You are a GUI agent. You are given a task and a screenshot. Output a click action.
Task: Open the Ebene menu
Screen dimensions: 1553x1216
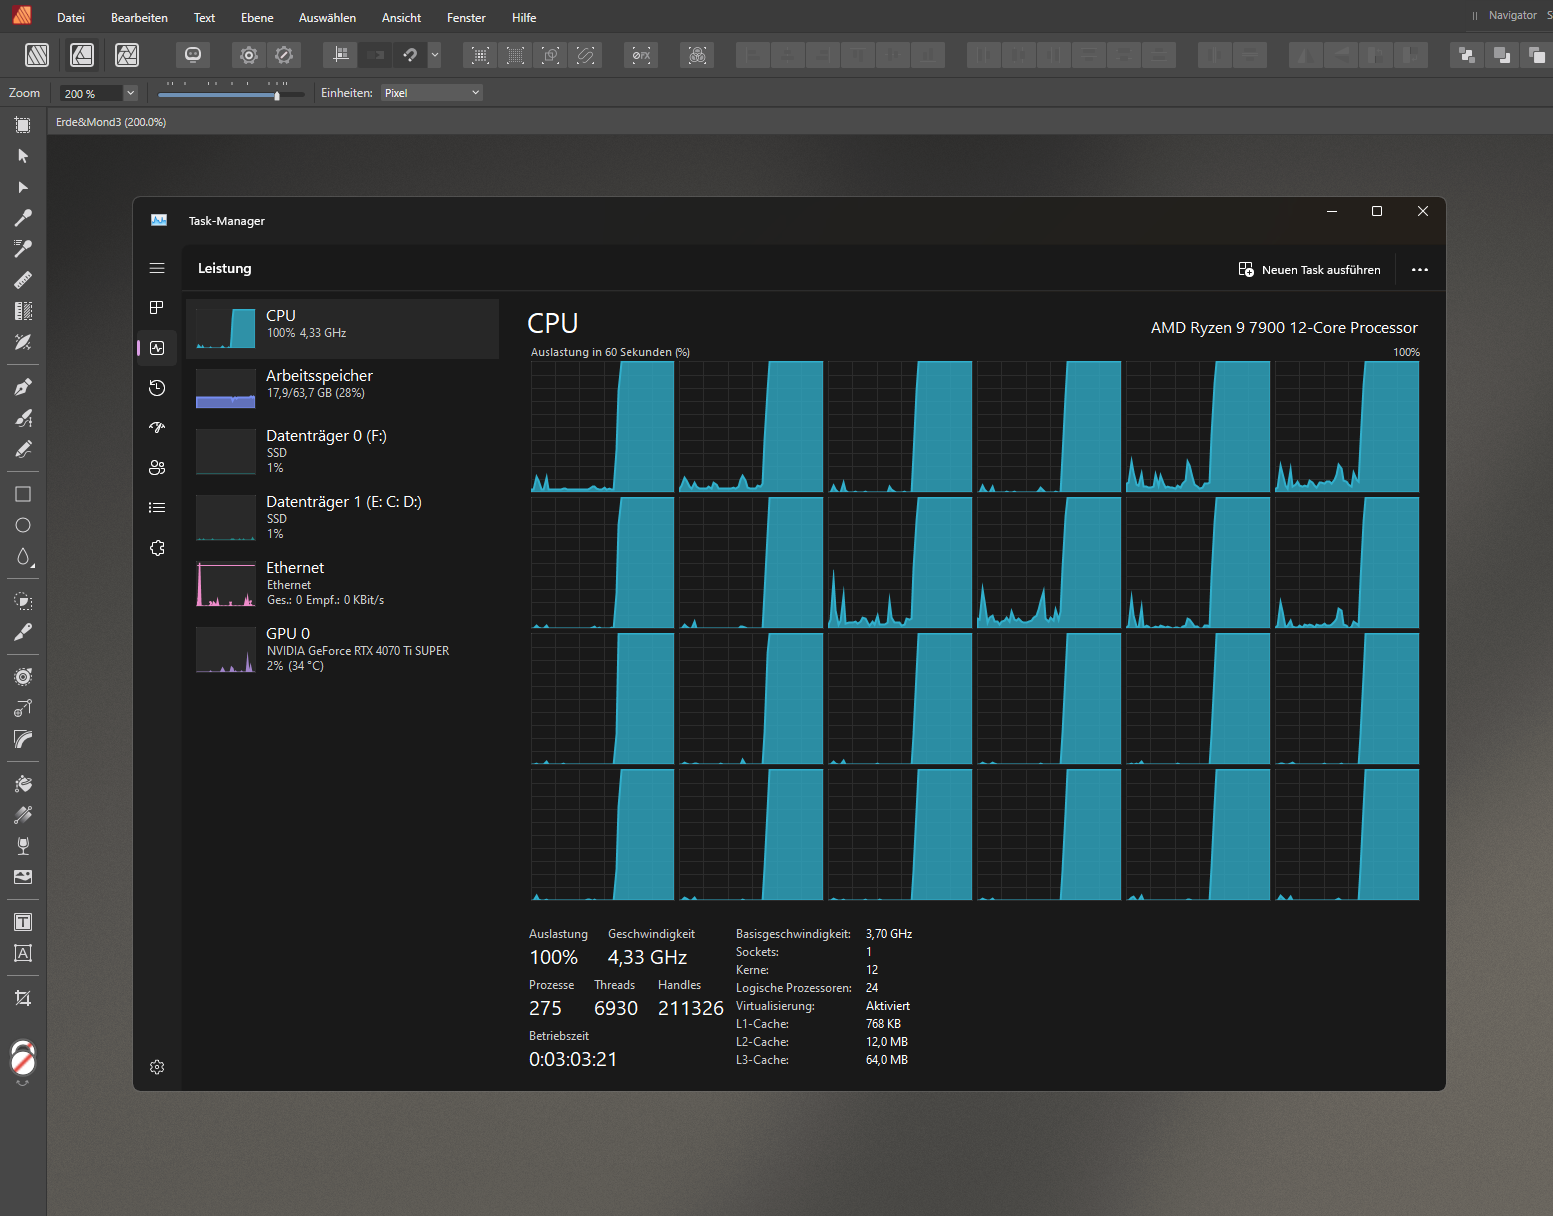257,18
